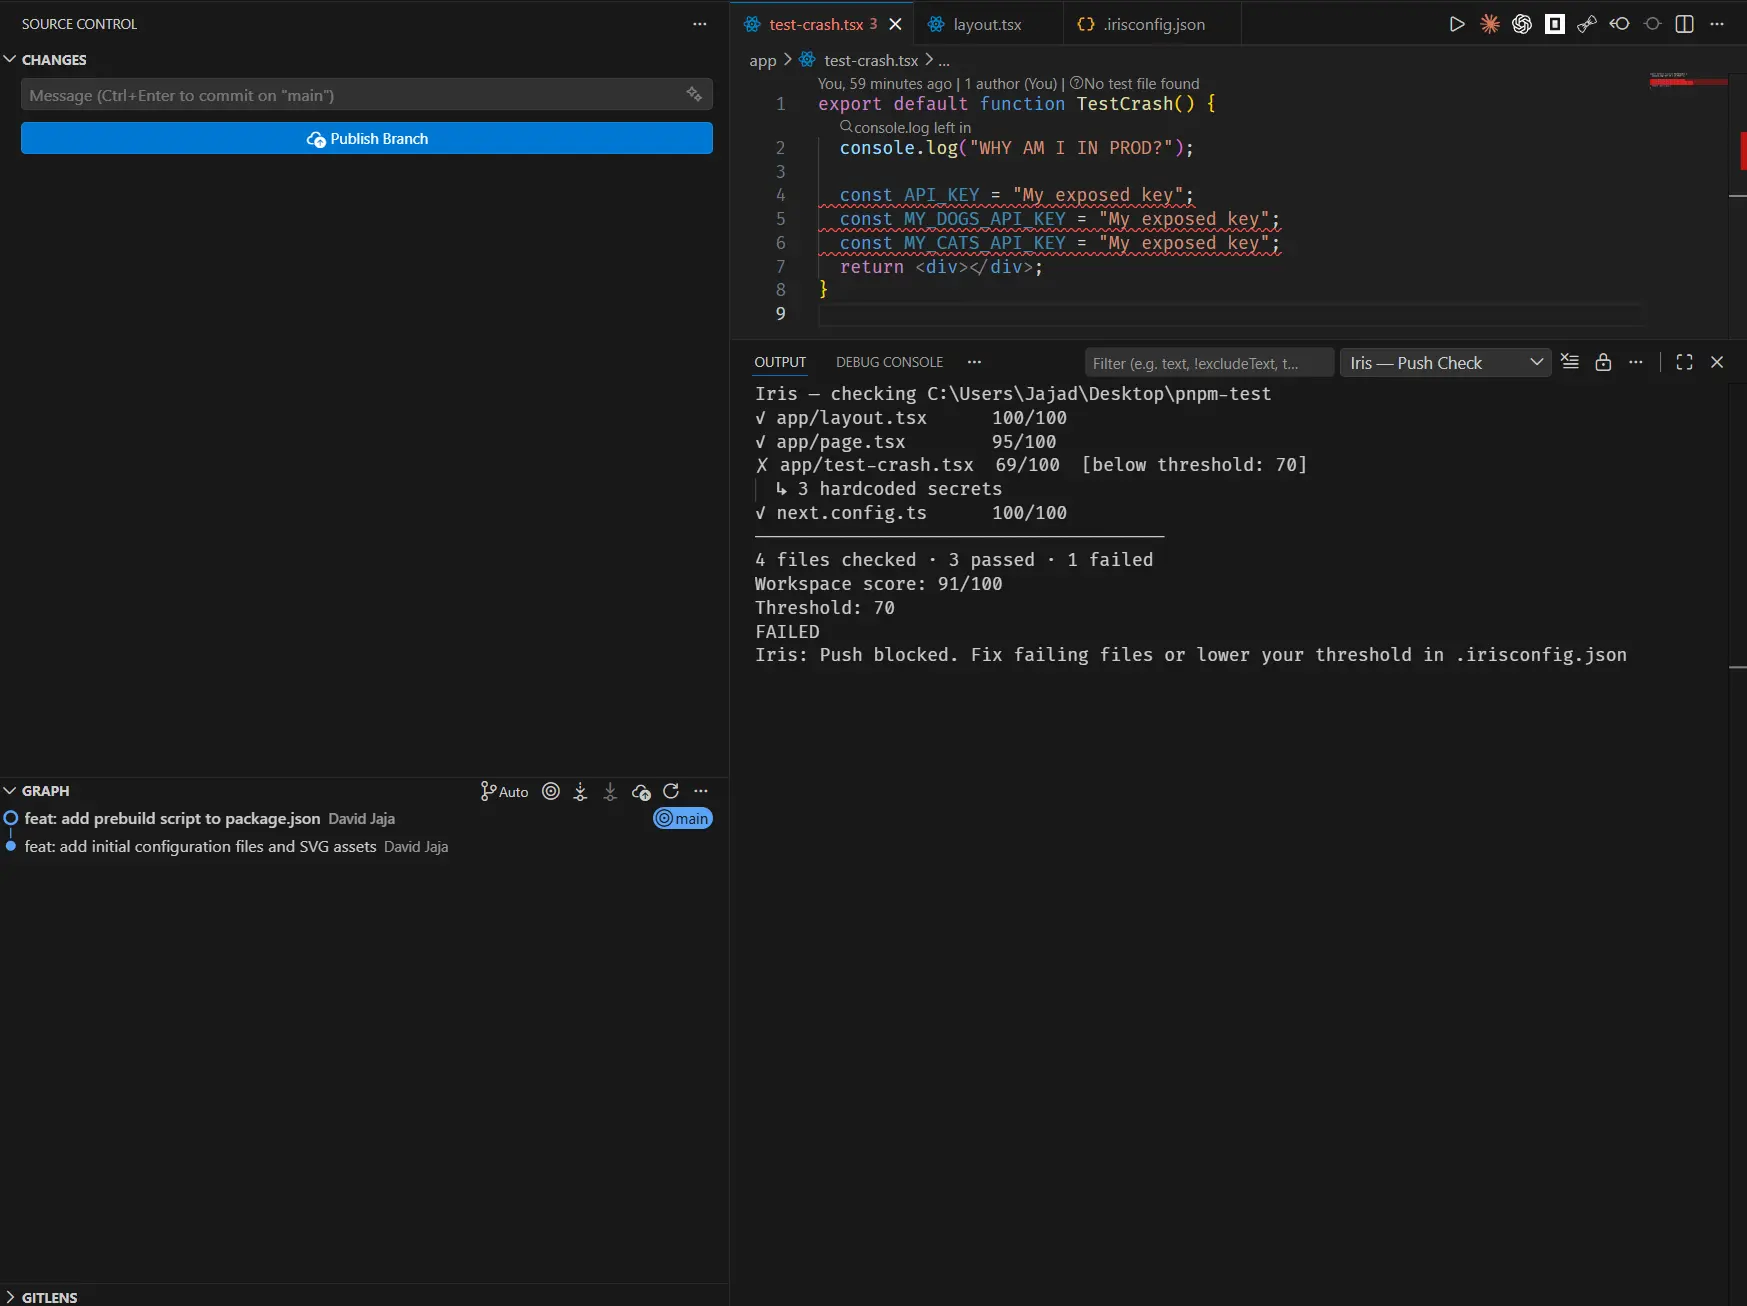Click the 'return <div></div>;' code line
Viewport: 1747px width, 1306px height.
[941, 267]
